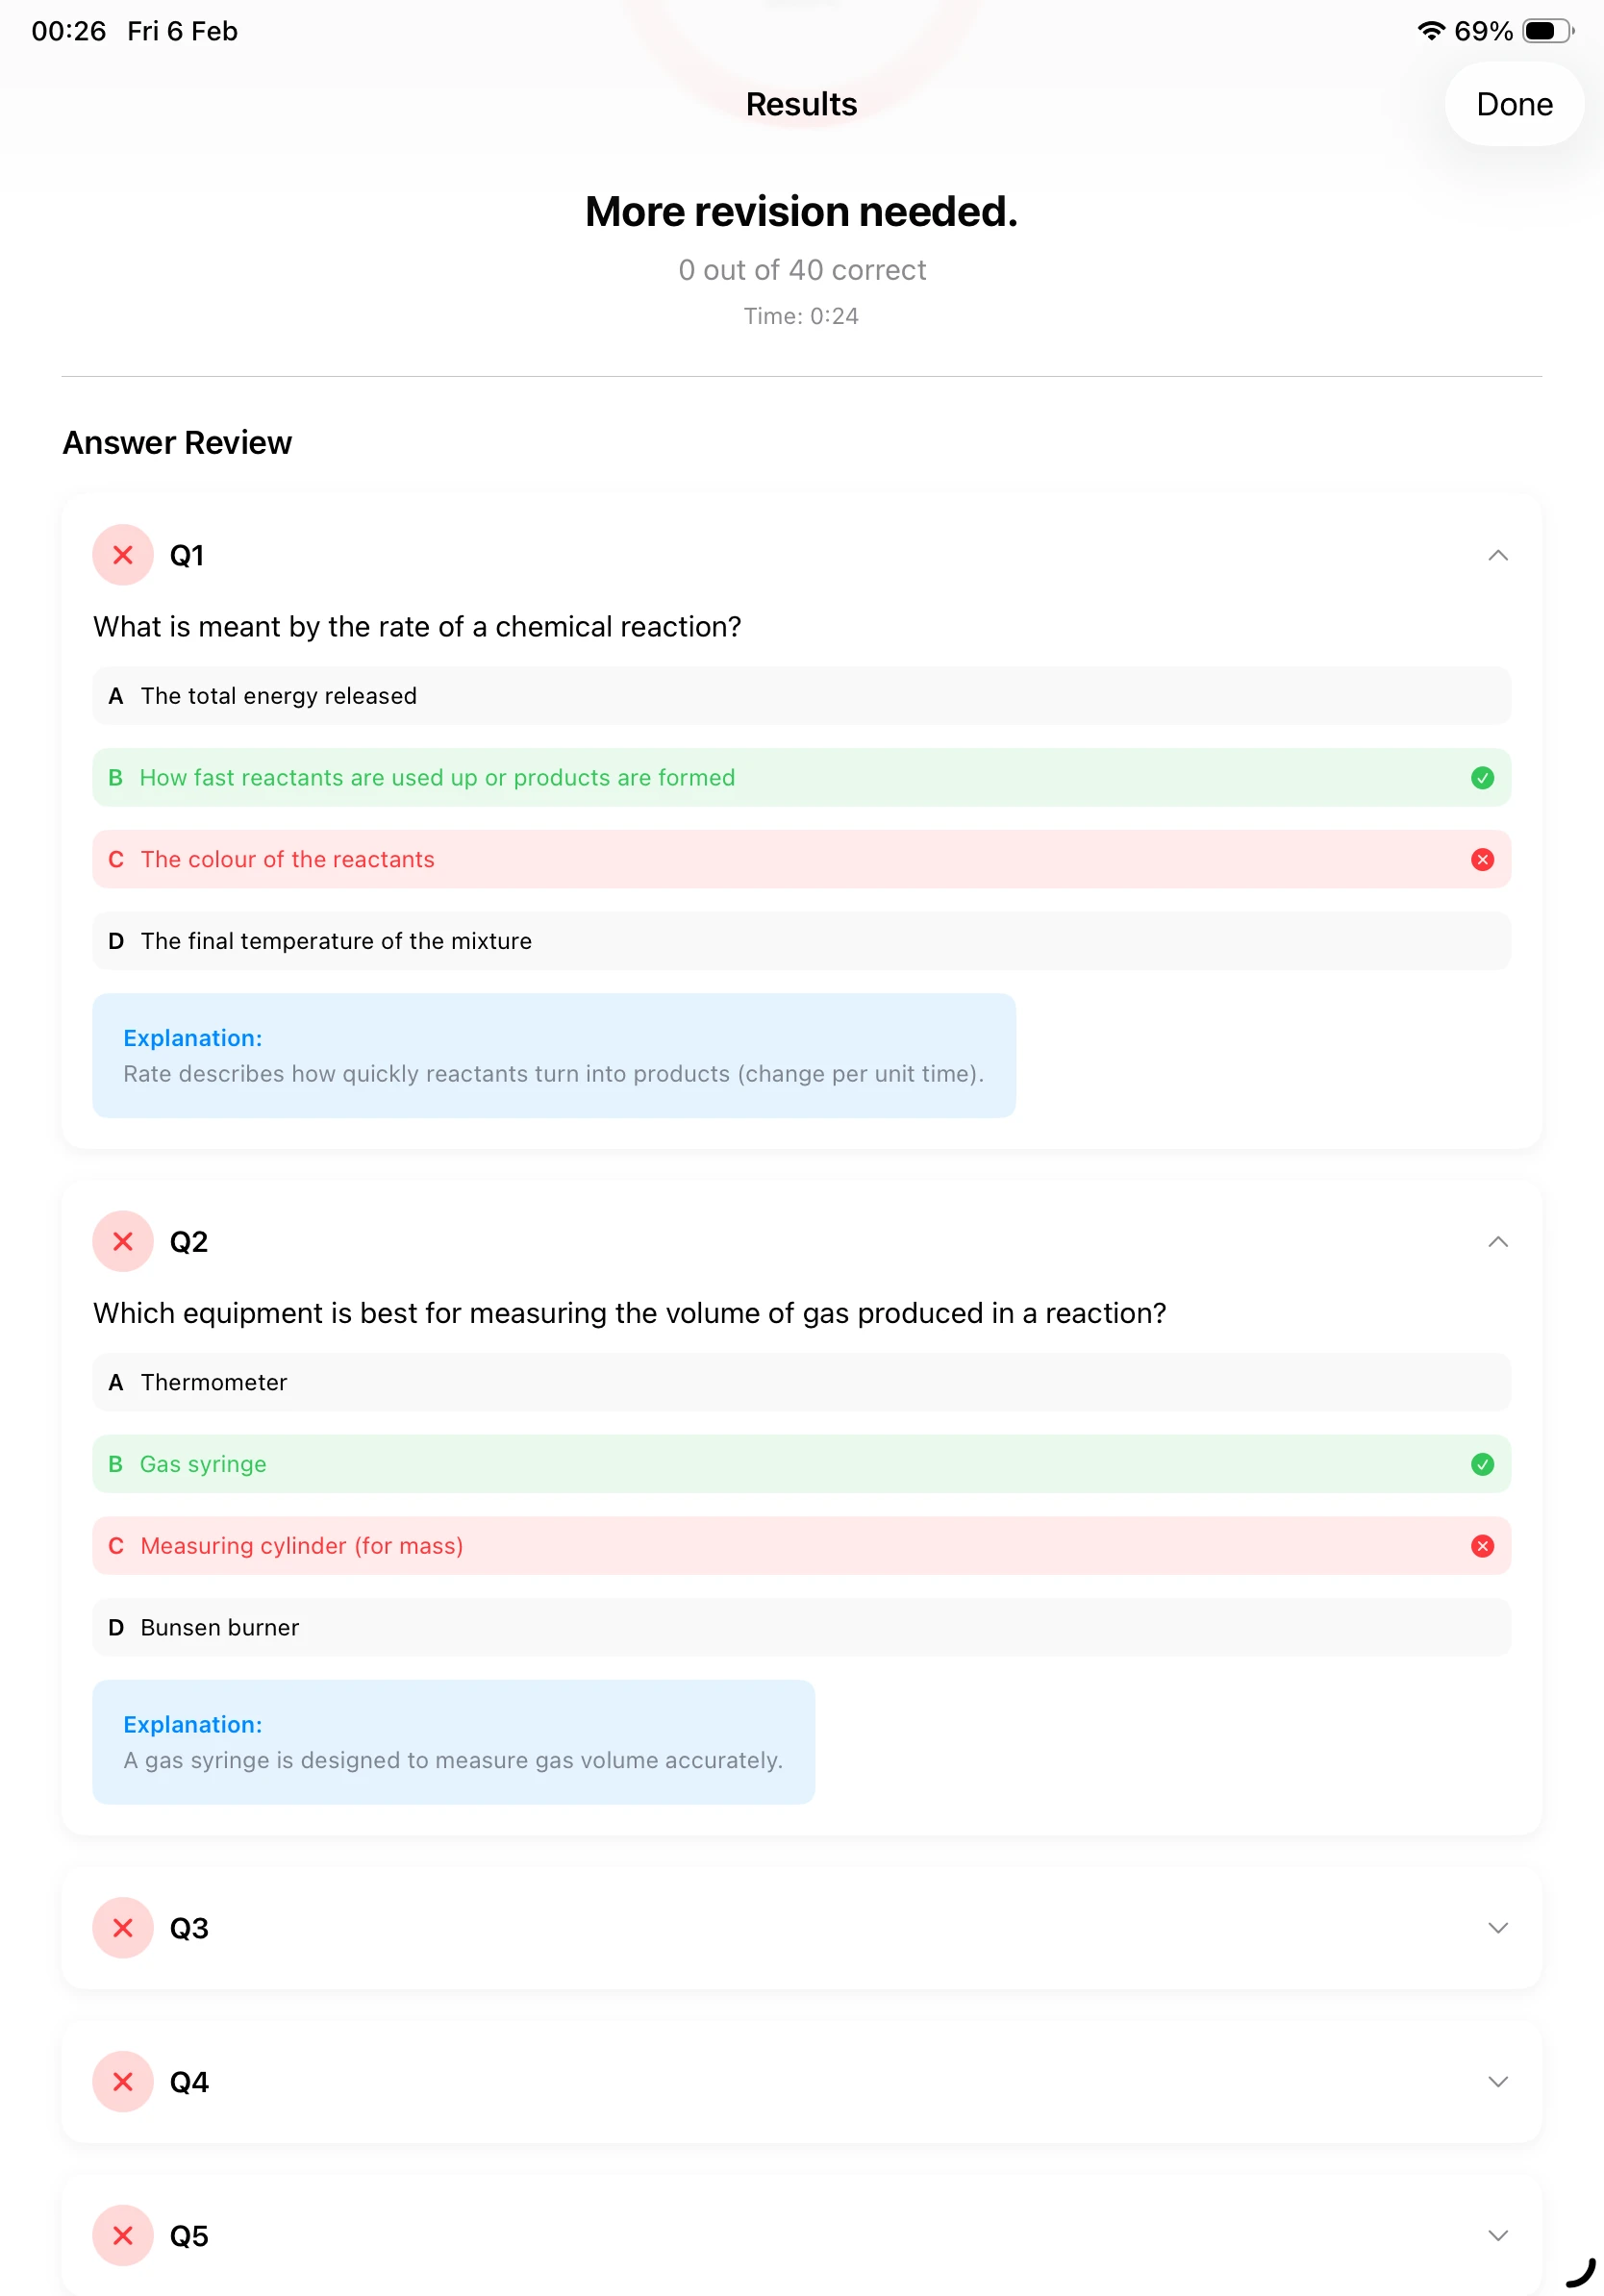The height and width of the screenshot is (2296, 1604).
Task: Select option D Bunsen burner
Action: point(800,1627)
